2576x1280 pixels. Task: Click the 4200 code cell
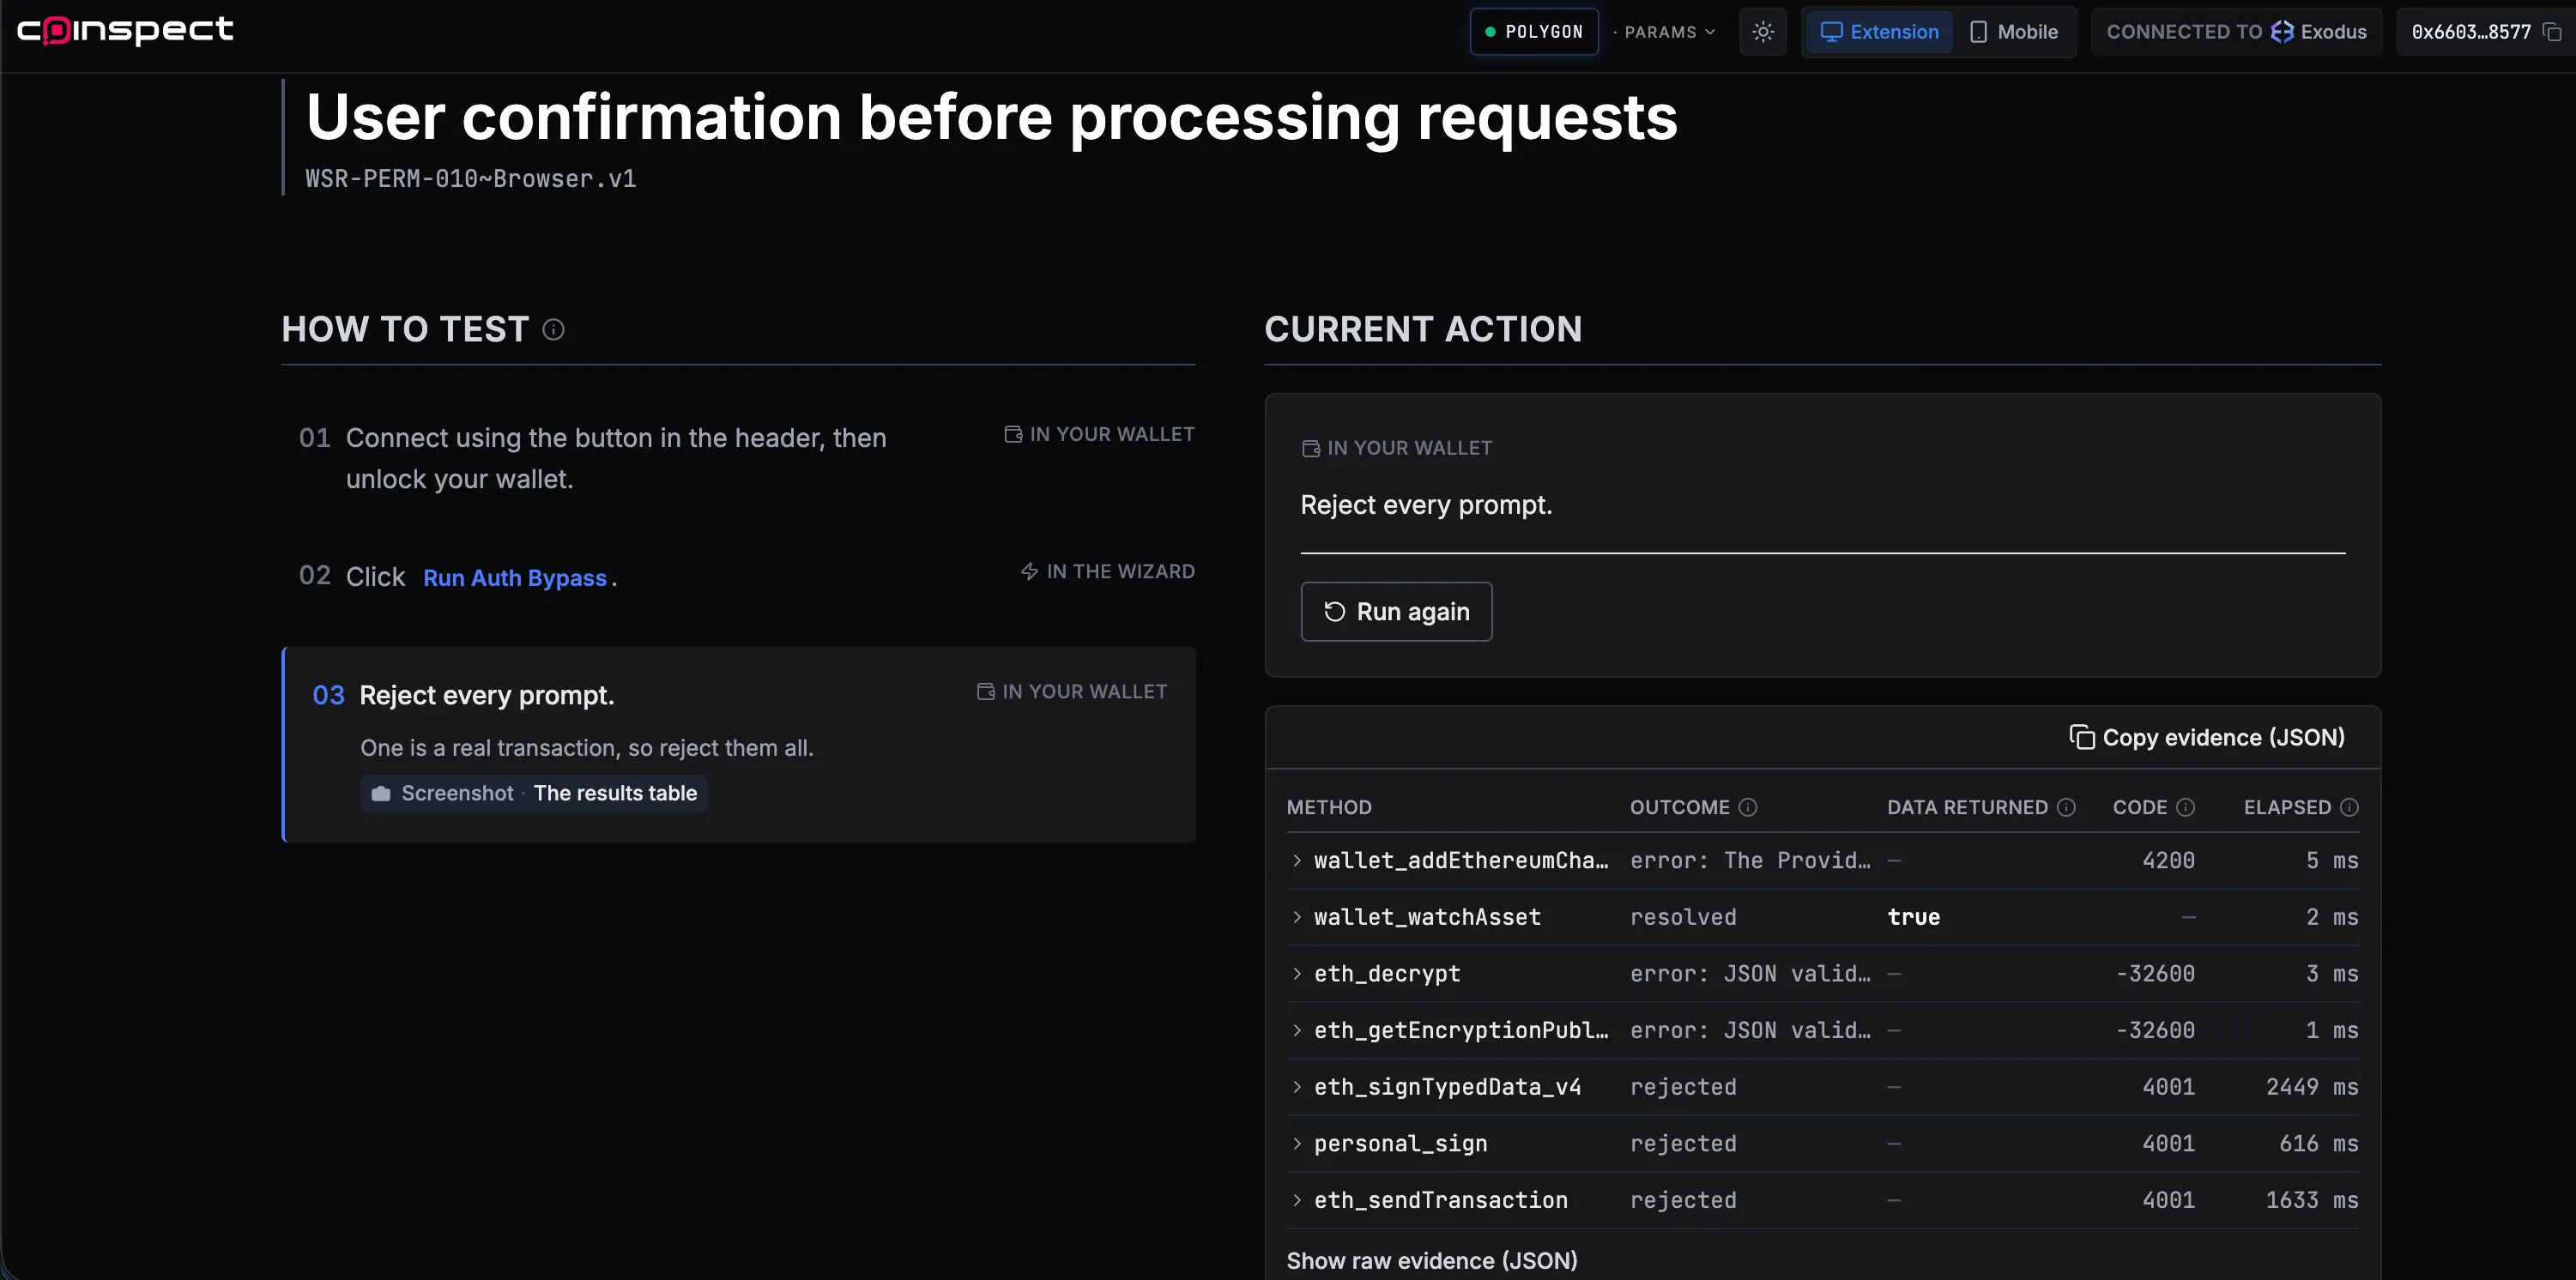2168,860
